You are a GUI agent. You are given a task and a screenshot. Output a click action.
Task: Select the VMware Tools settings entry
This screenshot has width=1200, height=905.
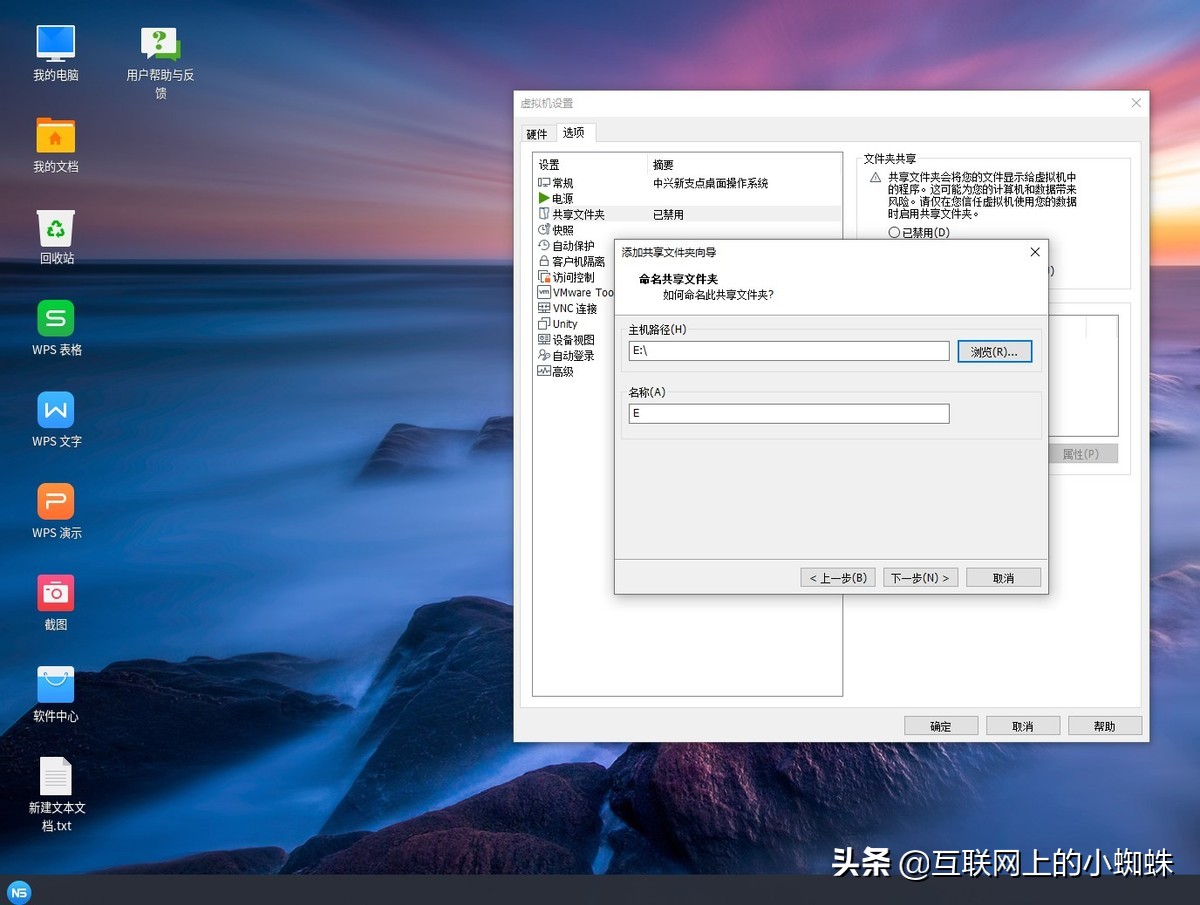(x=580, y=292)
